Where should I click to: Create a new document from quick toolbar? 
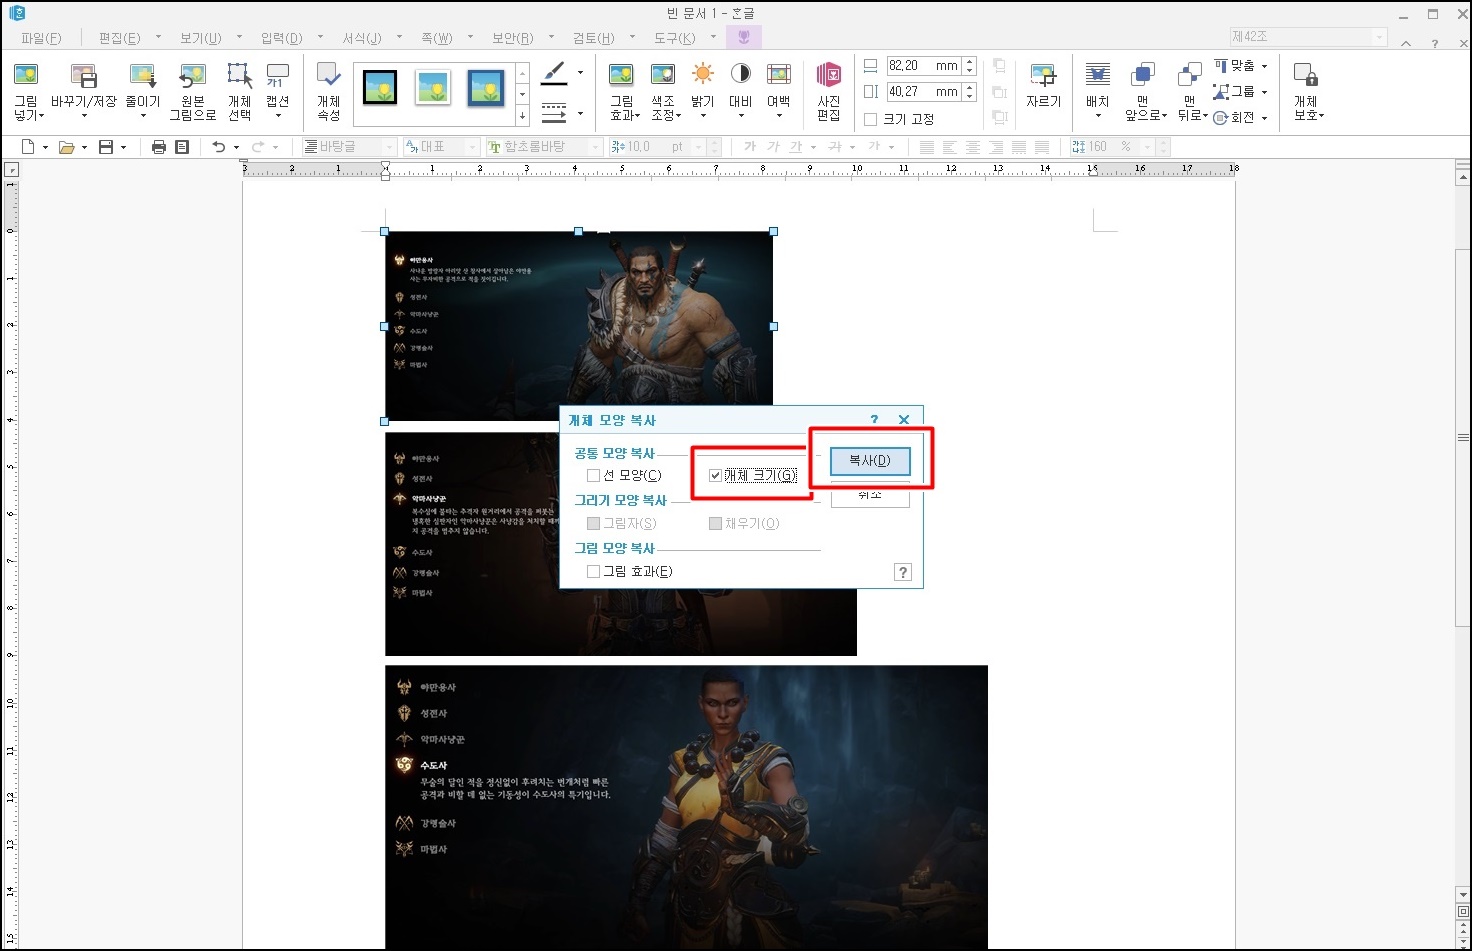tap(28, 147)
